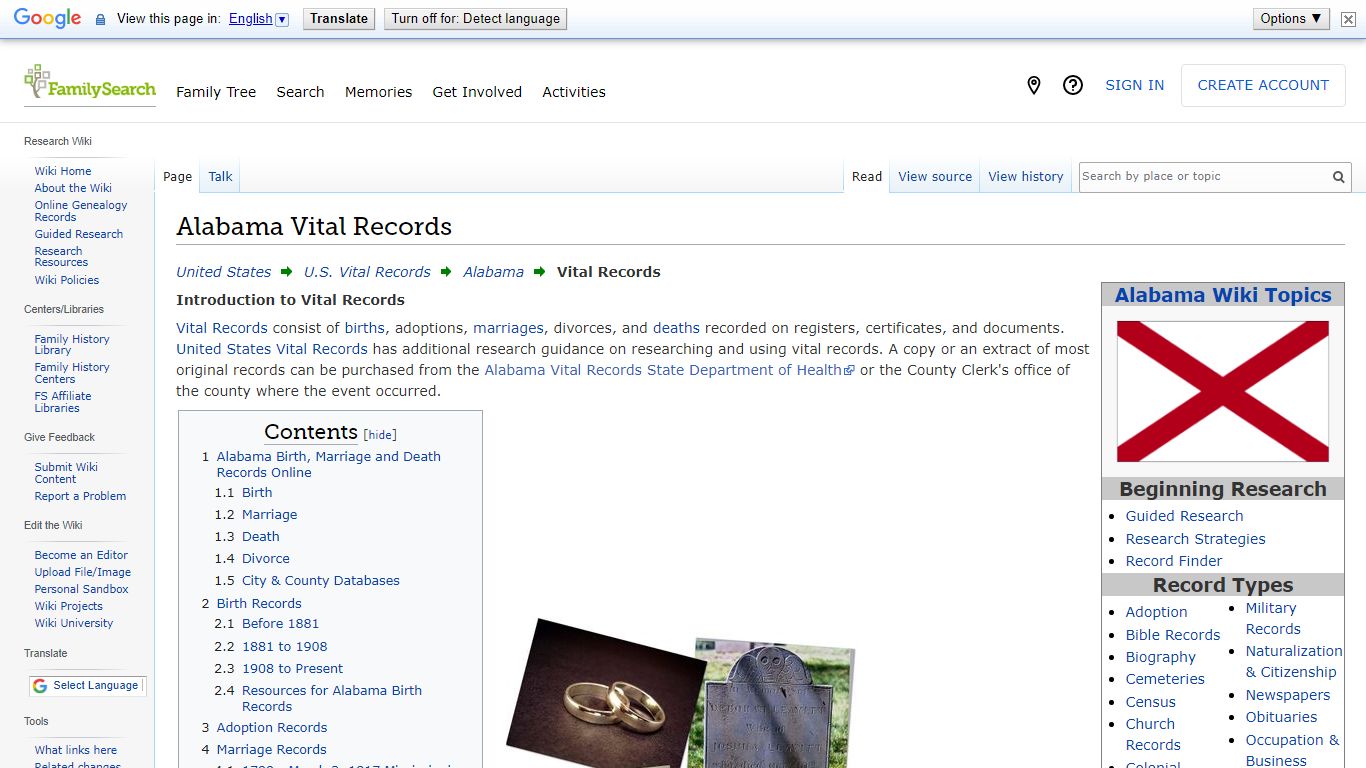This screenshot has width=1366, height=768.
Task: Open Wiki Home in sidebar
Action: [x=63, y=171]
